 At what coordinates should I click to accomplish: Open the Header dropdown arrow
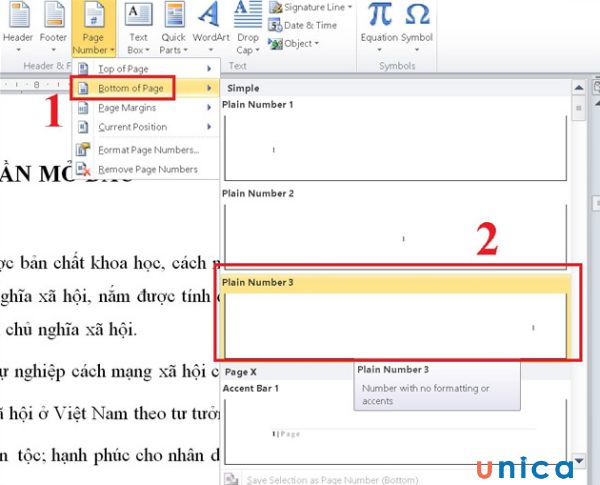pyautogui.click(x=18, y=50)
